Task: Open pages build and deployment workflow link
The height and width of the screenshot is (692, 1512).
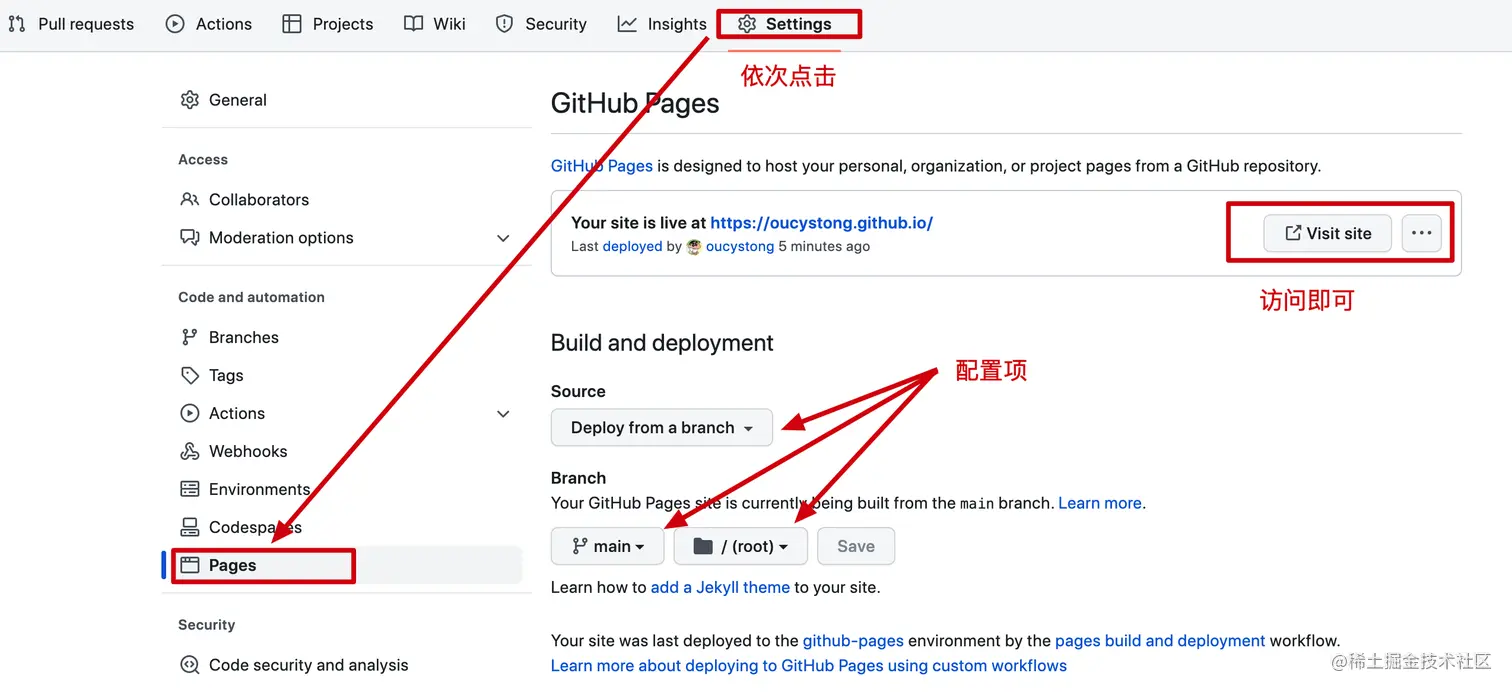Action: coord(1160,641)
